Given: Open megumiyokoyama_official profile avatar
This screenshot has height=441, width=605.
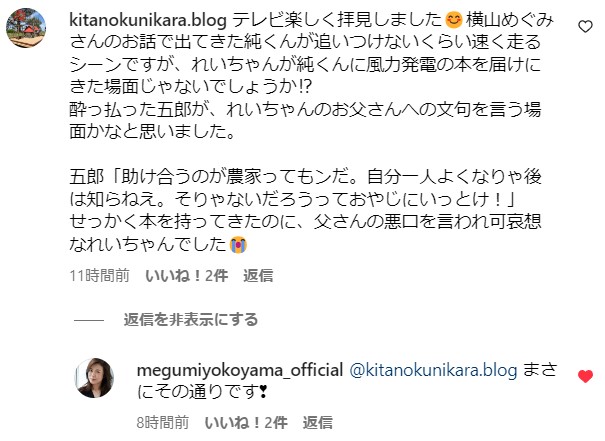Looking at the screenshot, I should point(94,378).
